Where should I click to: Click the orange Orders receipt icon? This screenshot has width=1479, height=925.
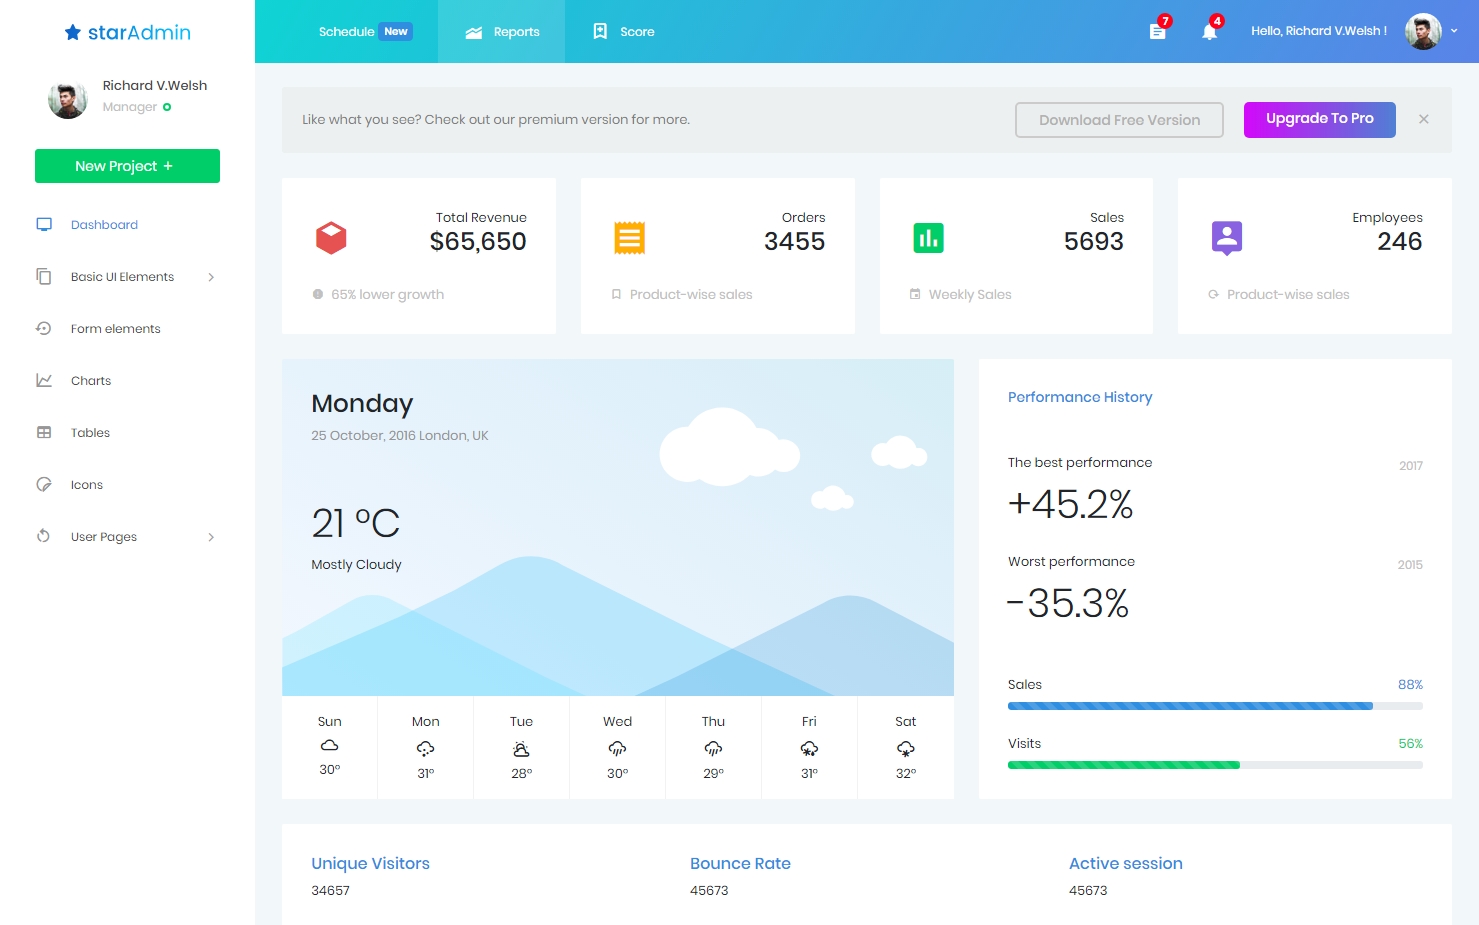tap(629, 238)
